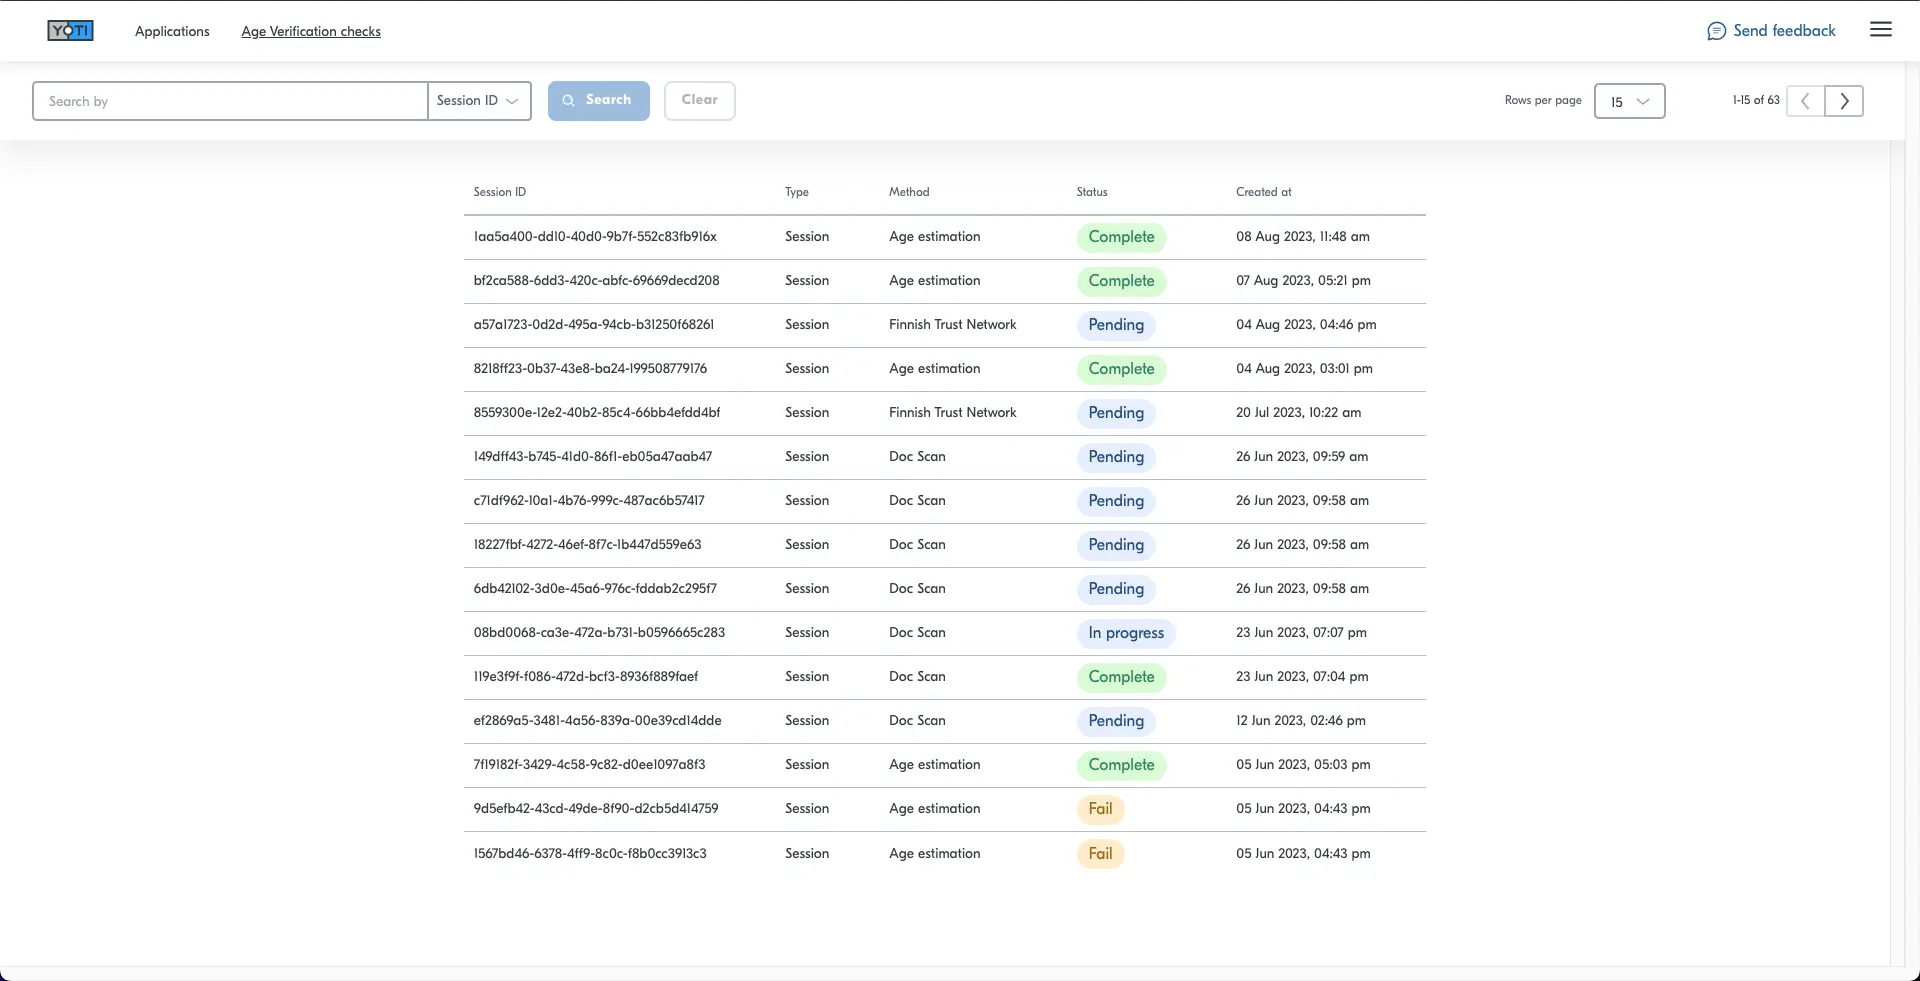Click the chevron on the rows-per-page selector
1920x981 pixels.
point(1643,101)
